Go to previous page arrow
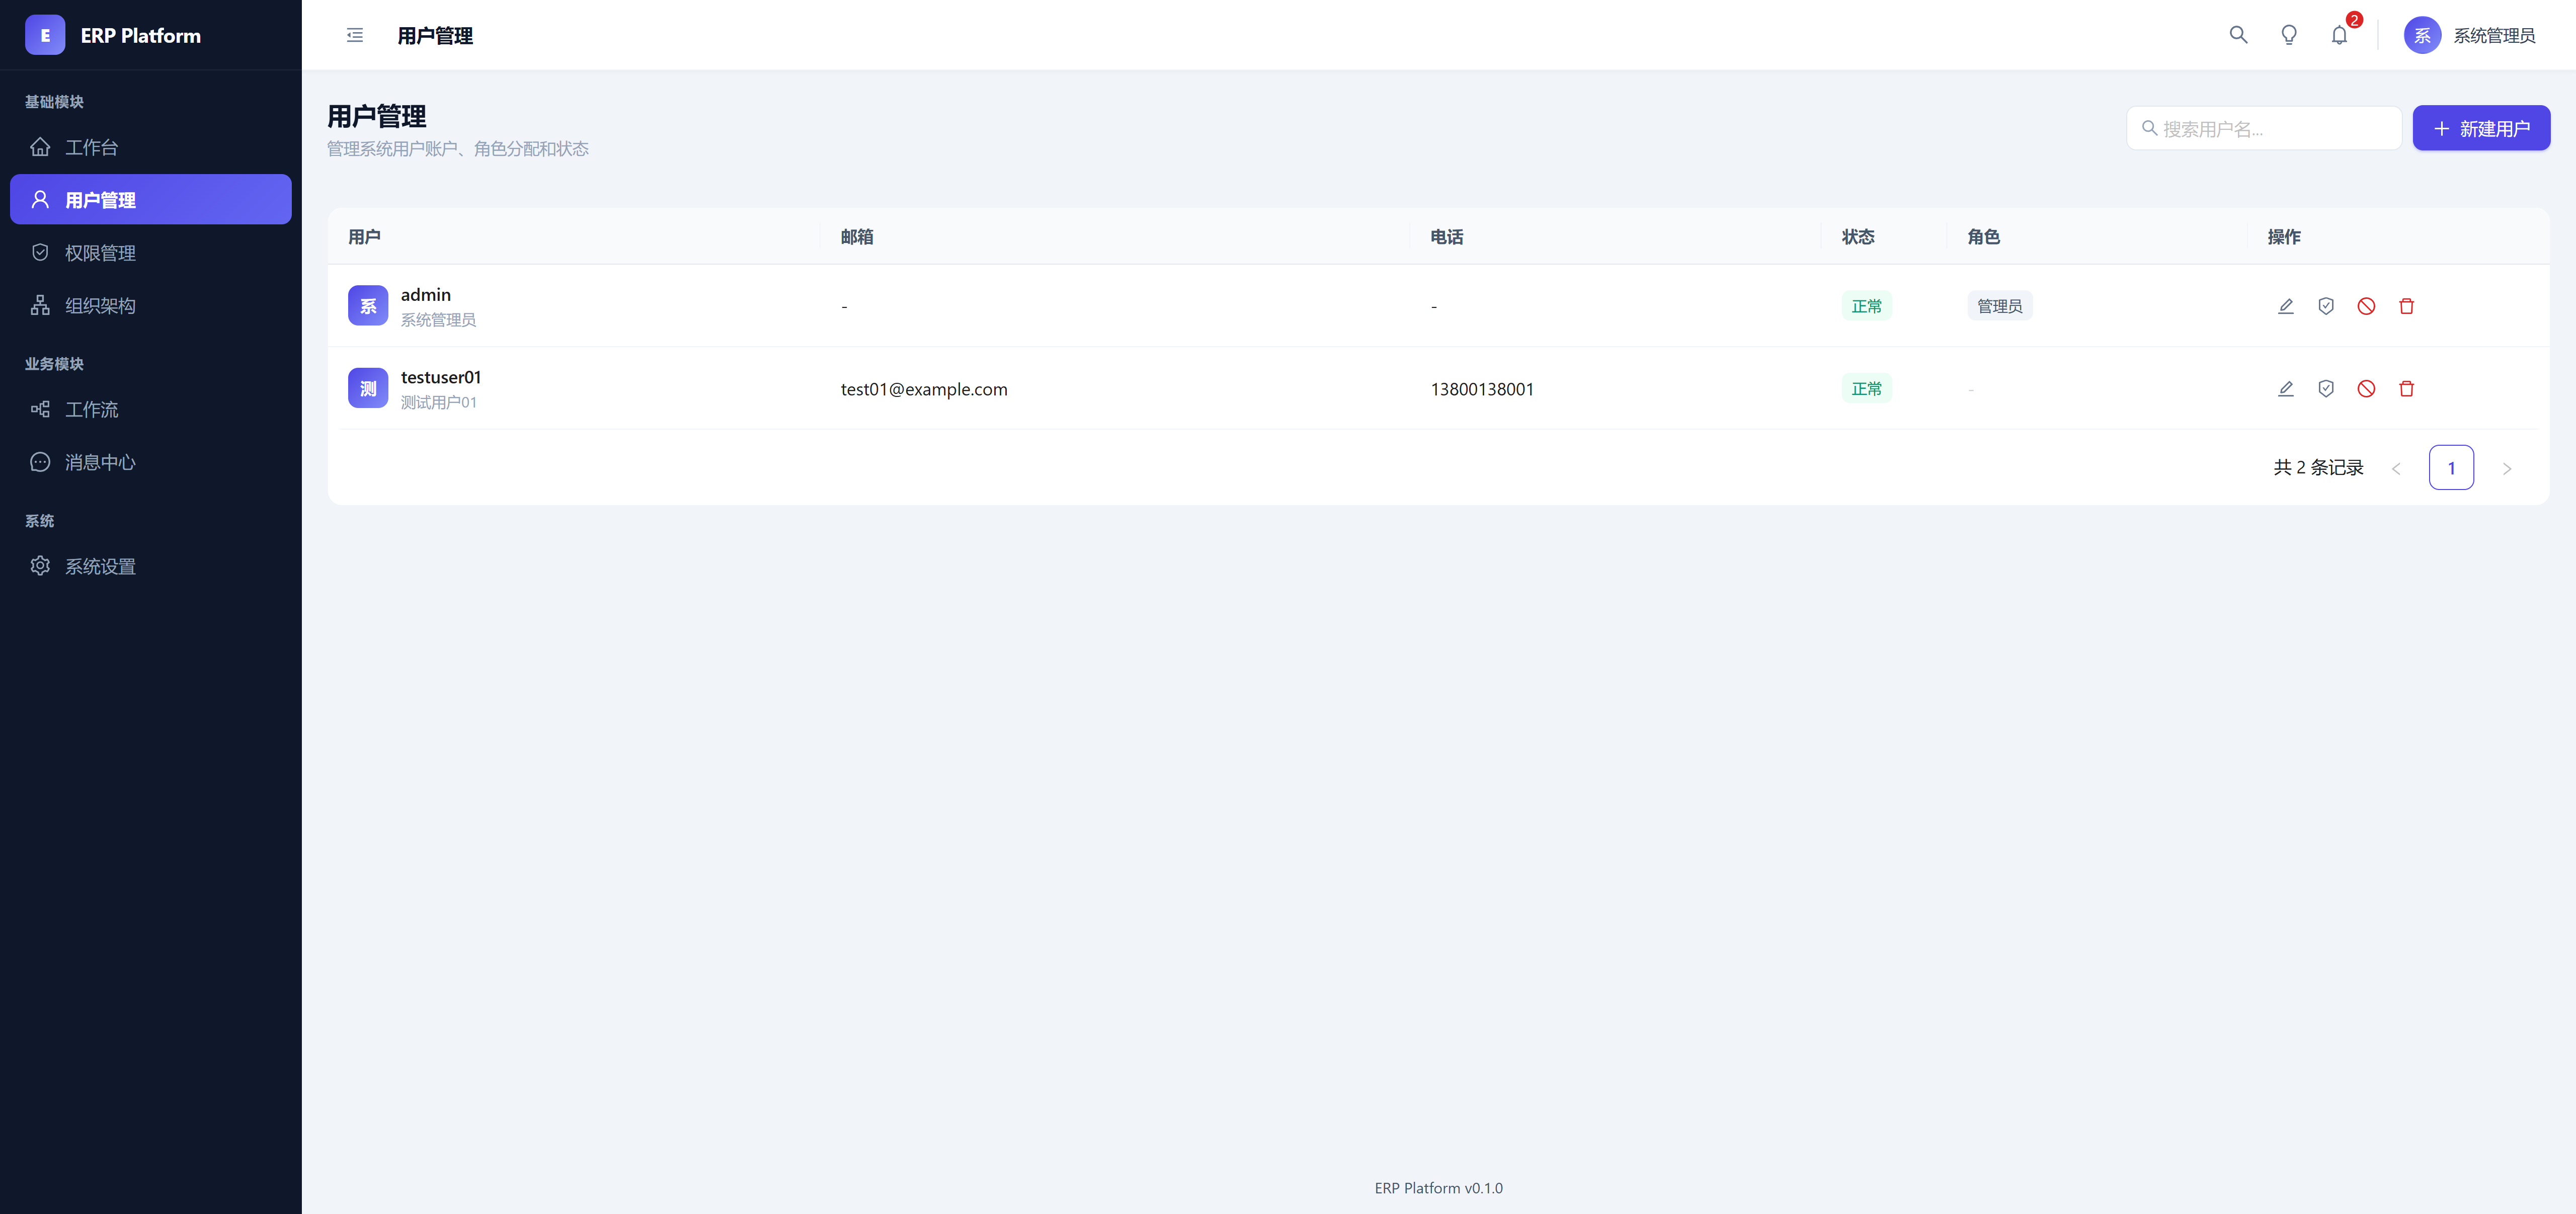The width and height of the screenshot is (2576, 1214). 2396,468
